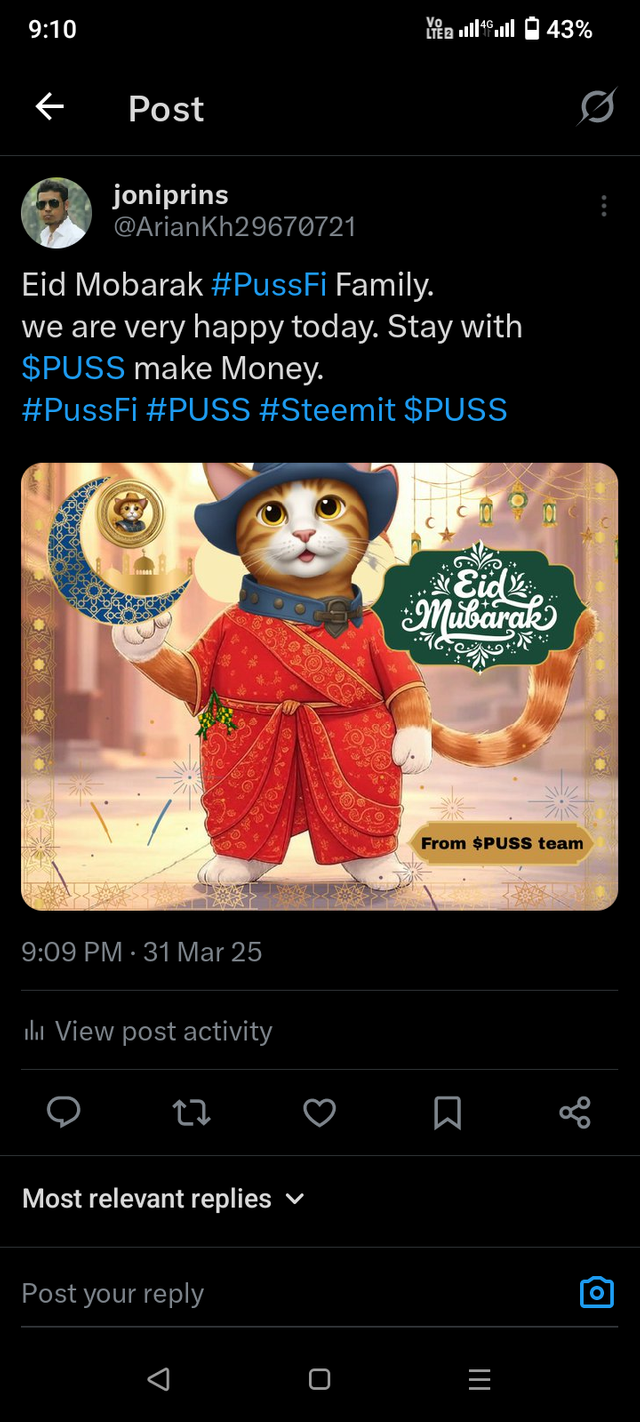Image resolution: width=640 pixels, height=1422 pixels.
Task: Open the joniprins profile picture
Action: (56, 213)
